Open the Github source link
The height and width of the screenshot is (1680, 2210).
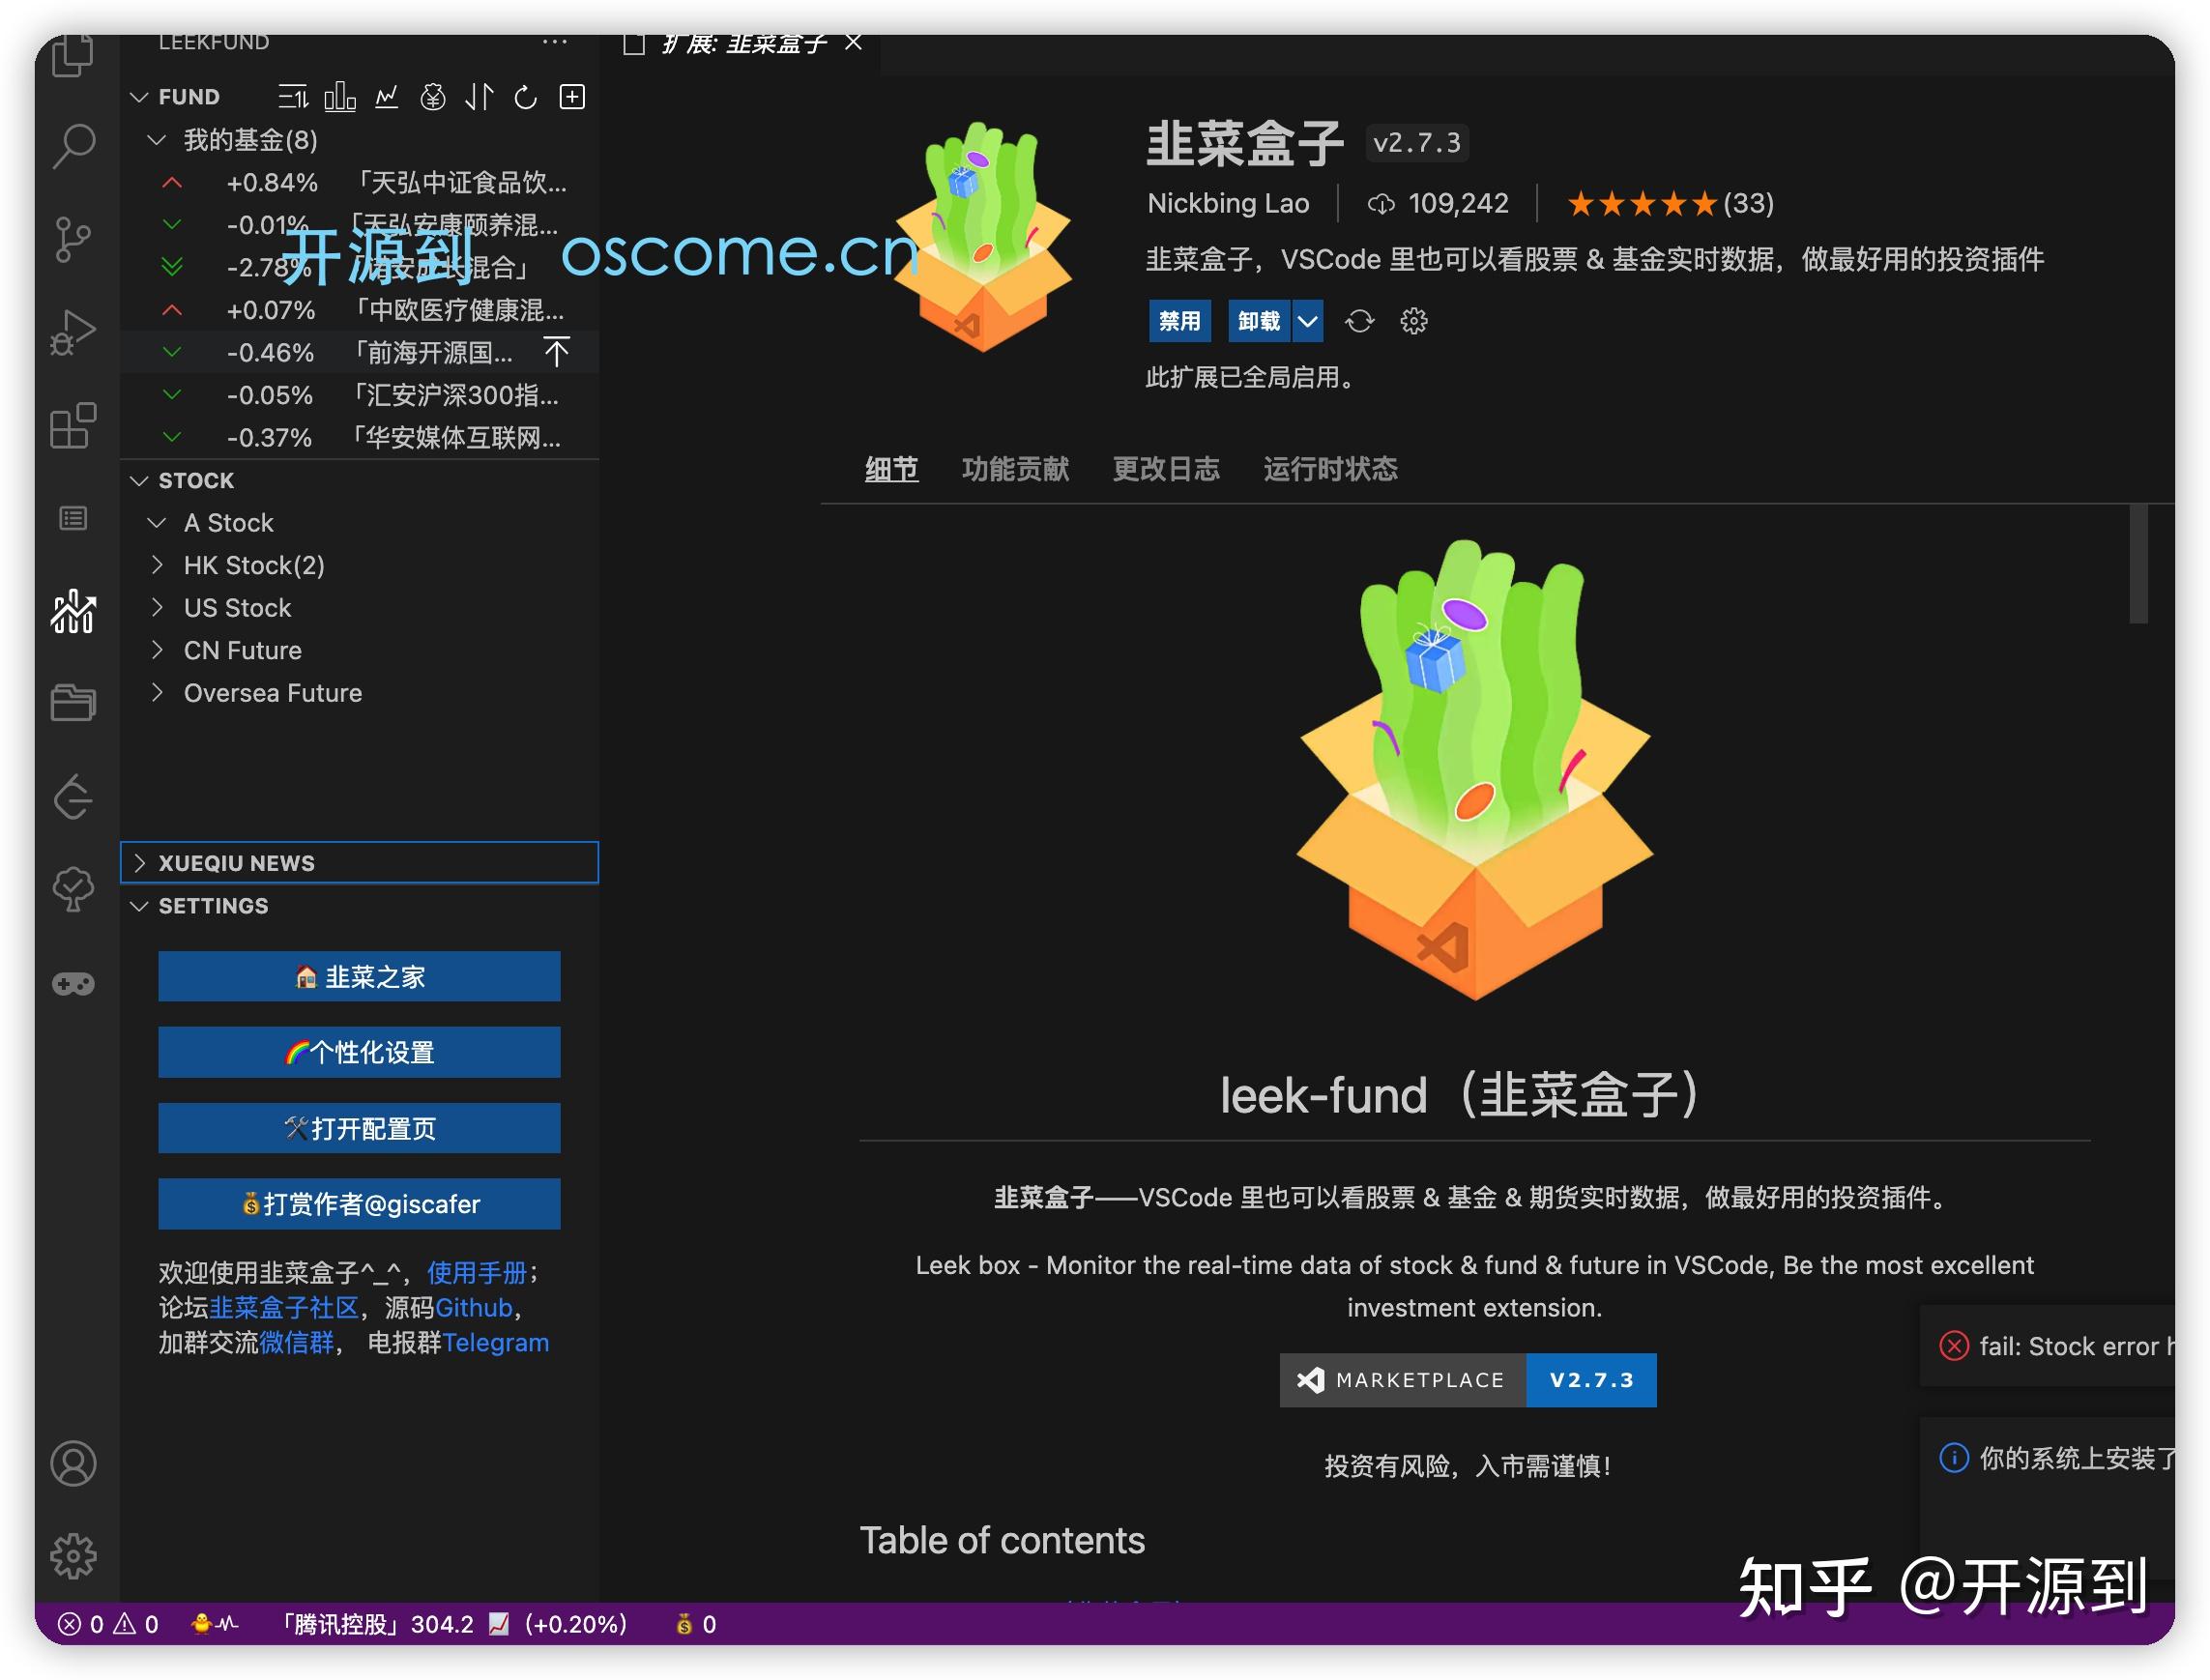[x=474, y=1308]
